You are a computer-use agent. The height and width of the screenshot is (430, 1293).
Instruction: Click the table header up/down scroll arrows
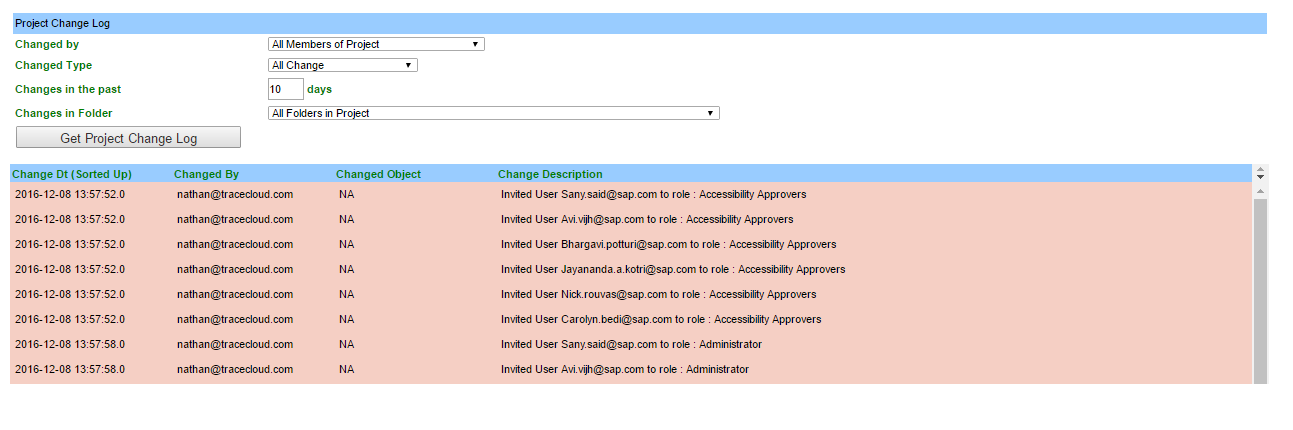(1260, 173)
